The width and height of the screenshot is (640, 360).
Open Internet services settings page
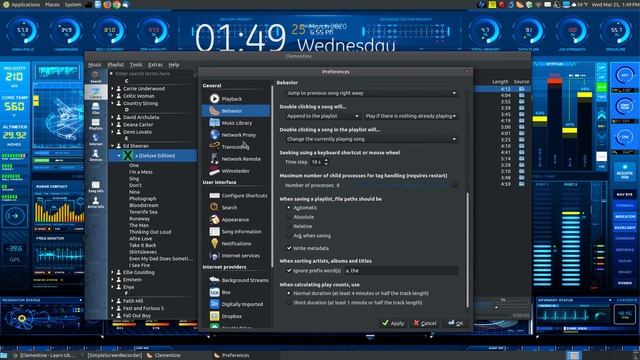pos(236,256)
